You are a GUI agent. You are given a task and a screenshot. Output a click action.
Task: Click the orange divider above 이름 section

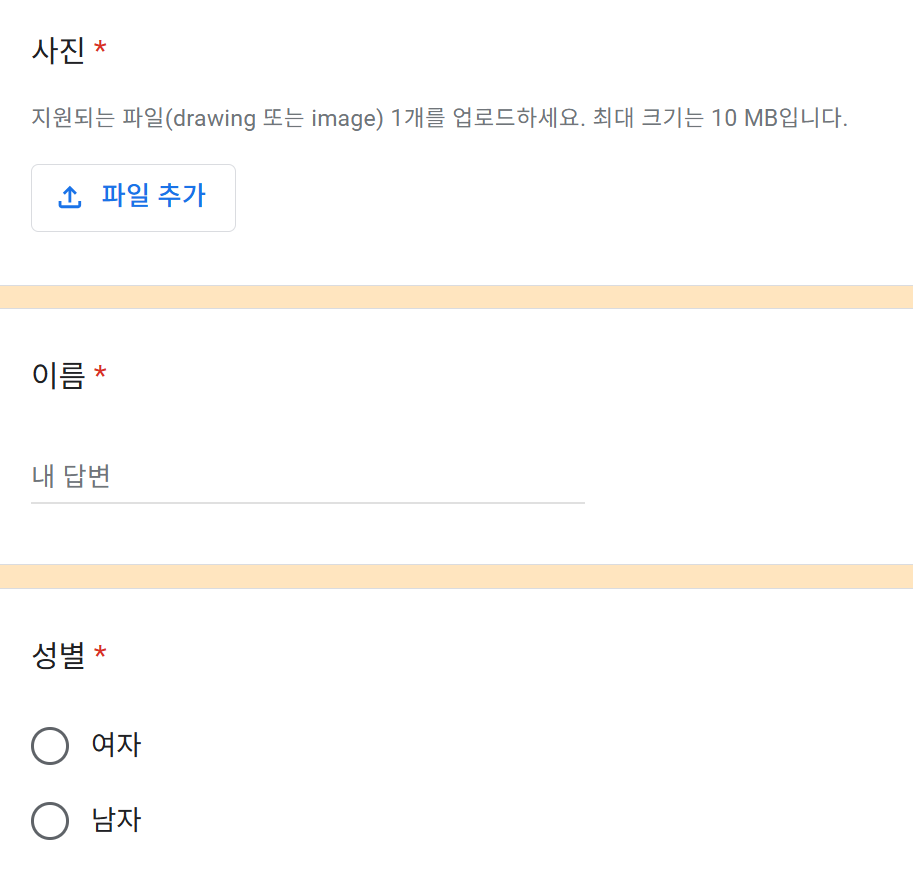pyautogui.click(x=456, y=295)
